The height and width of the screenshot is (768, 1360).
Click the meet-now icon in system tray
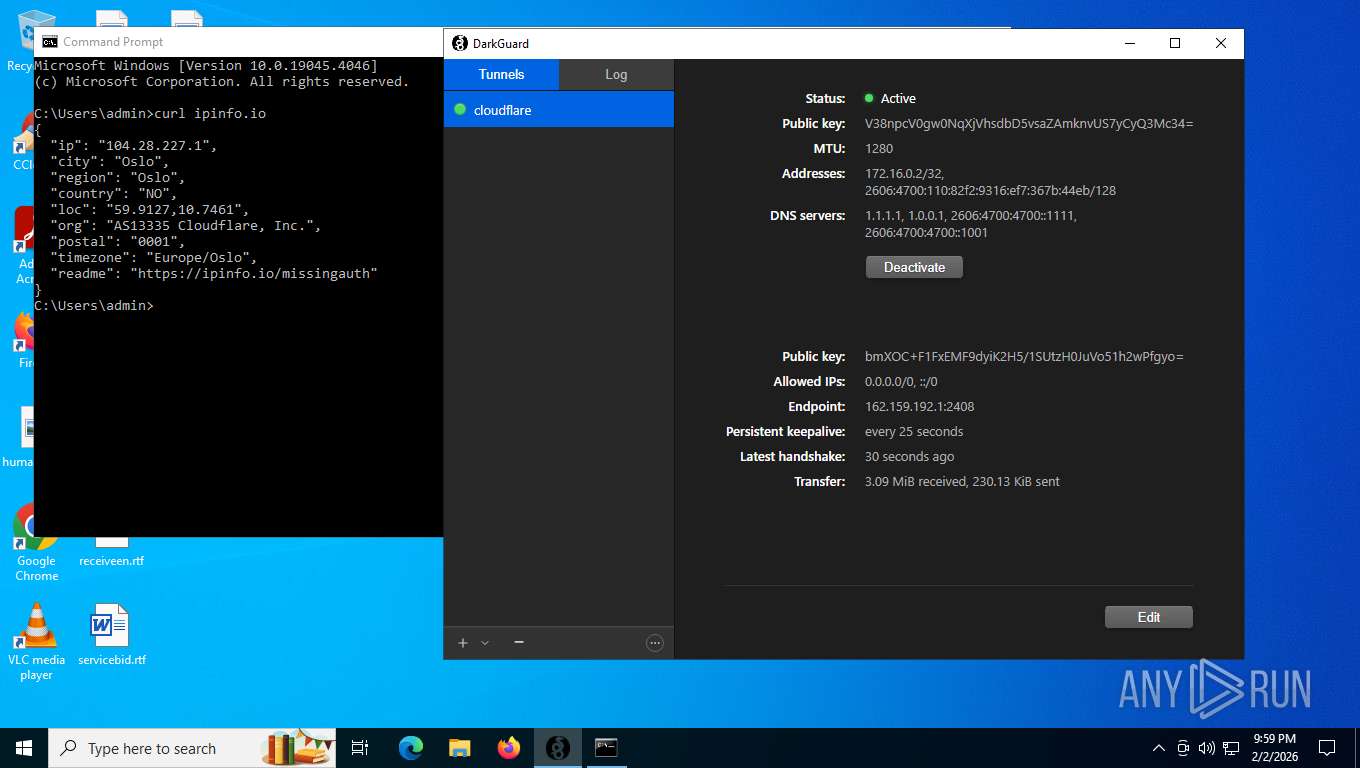[x=1183, y=748]
